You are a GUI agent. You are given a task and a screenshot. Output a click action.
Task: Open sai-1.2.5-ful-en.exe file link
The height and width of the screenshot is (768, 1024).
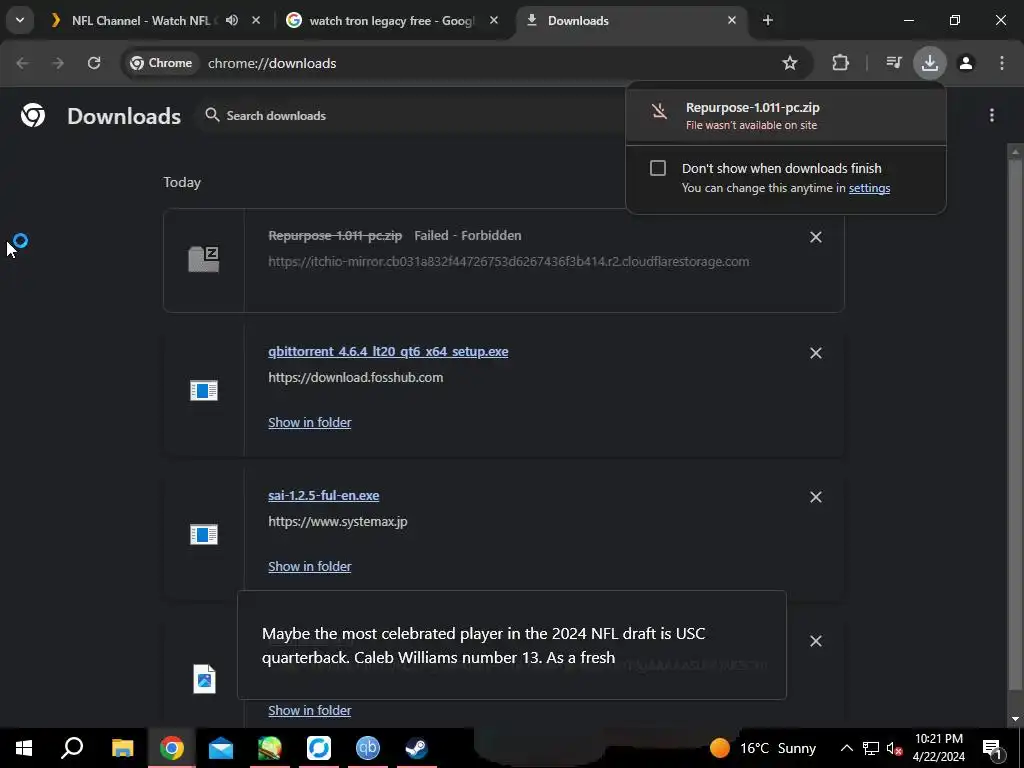pos(323,496)
